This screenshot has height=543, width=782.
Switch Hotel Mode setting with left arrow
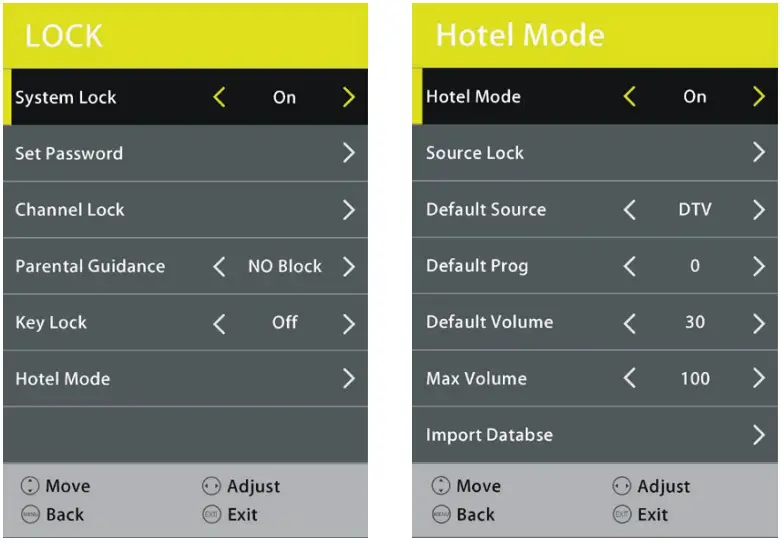pyautogui.click(x=629, y=97)
